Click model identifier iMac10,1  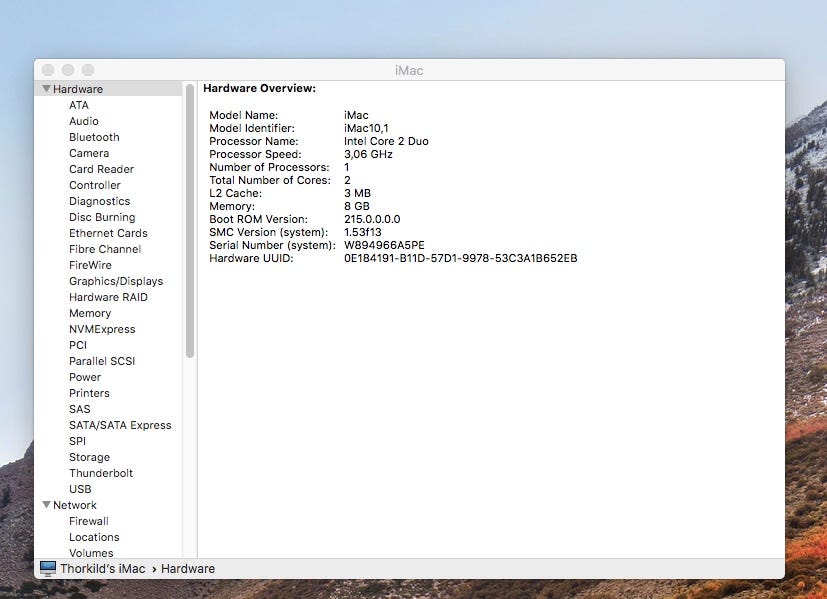coord(366,128)
